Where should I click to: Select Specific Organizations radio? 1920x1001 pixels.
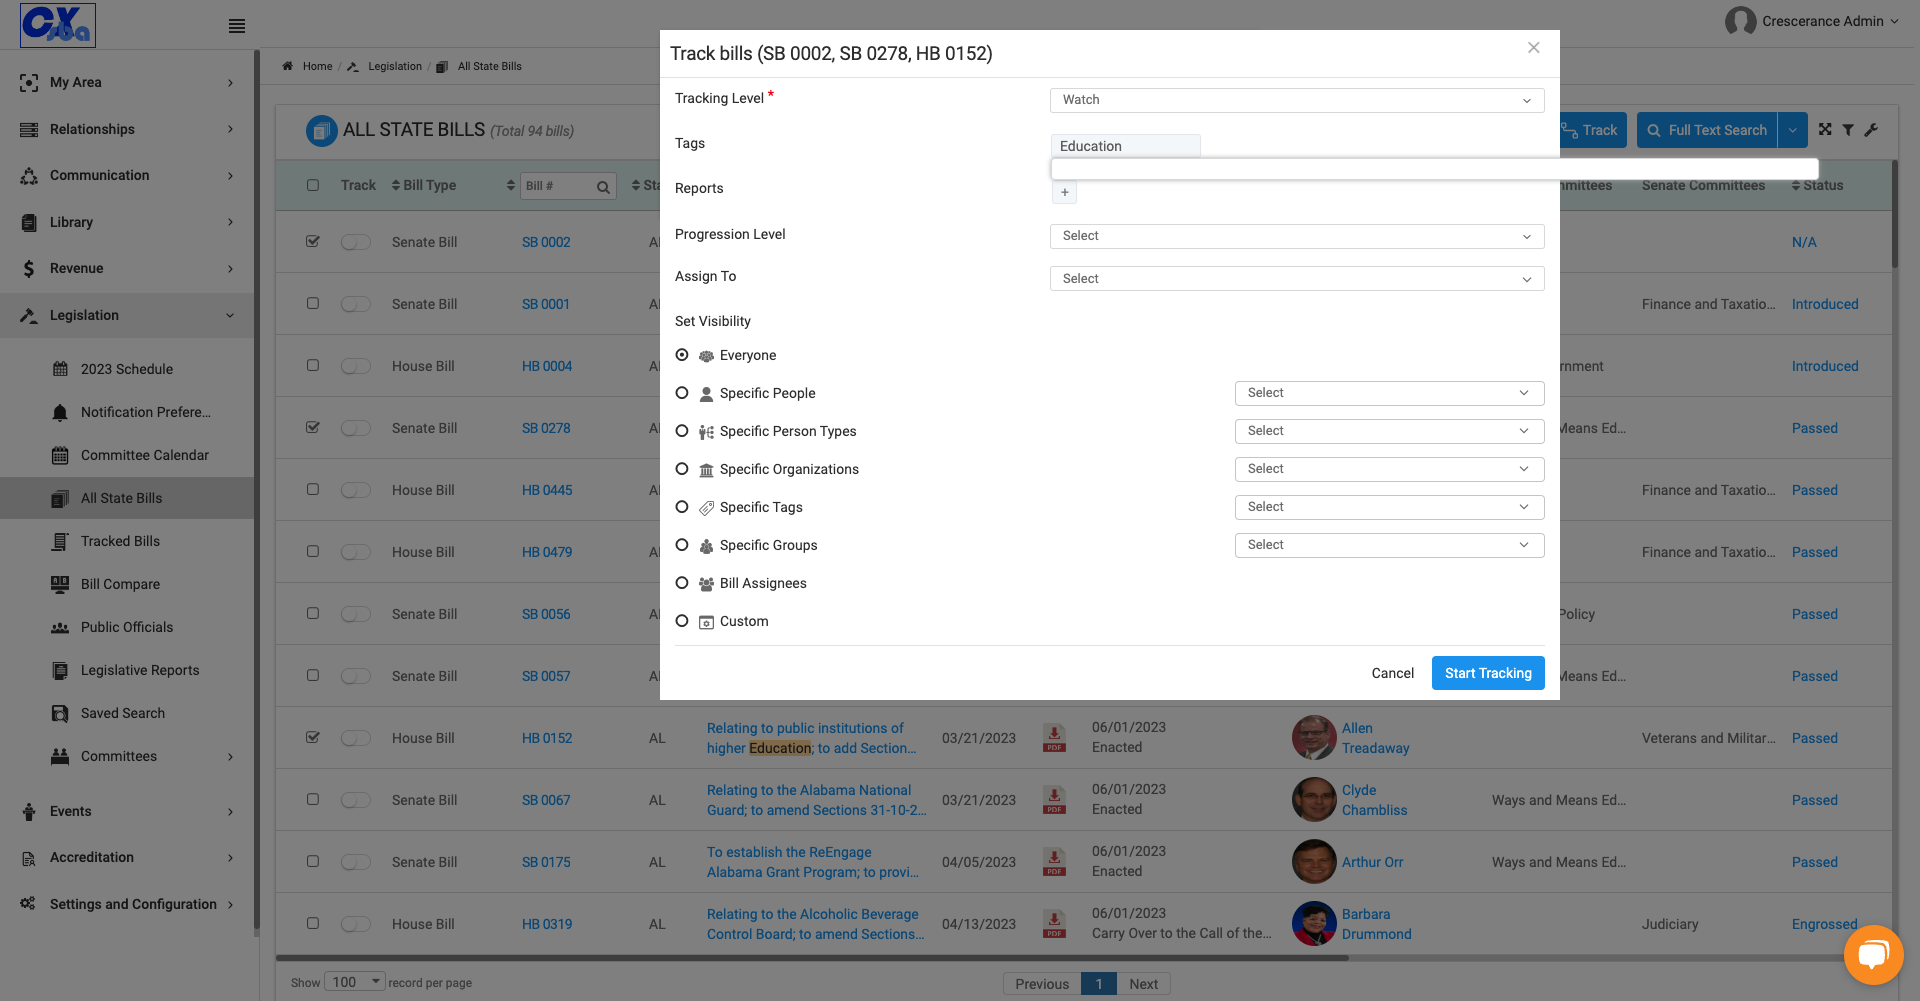pos(682,469)
